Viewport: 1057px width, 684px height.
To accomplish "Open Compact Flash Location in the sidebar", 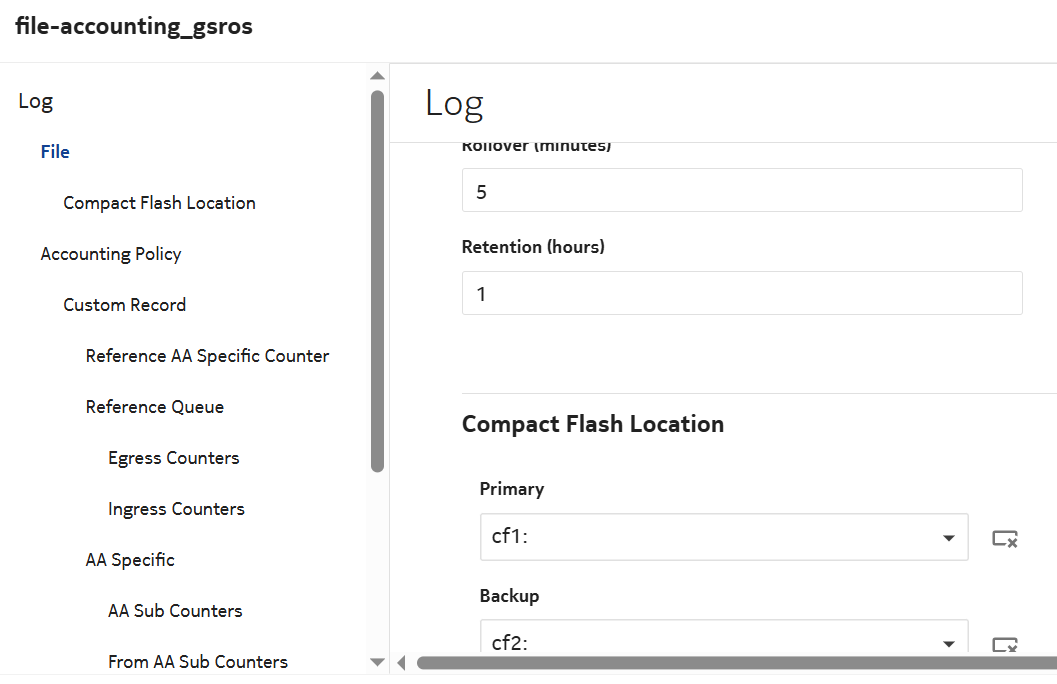I will (x=159, y=202).
